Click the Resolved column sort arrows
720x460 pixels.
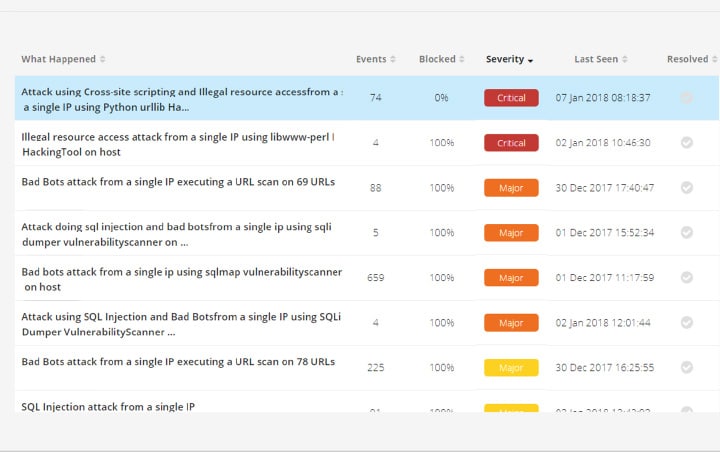click(714, 60)
